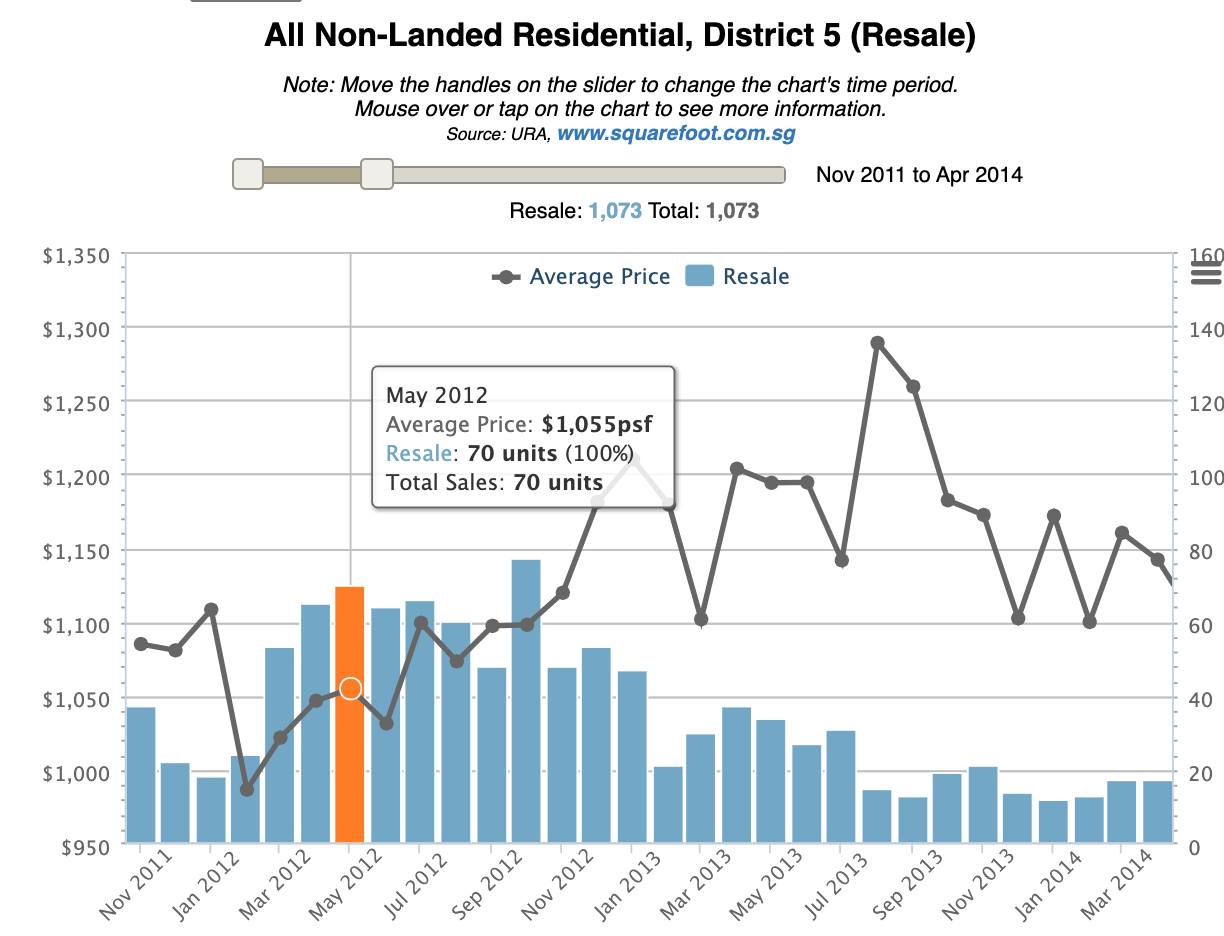Toggle the Average Price series label
Screen dimensions: 1224x936
tap(599, 277)
